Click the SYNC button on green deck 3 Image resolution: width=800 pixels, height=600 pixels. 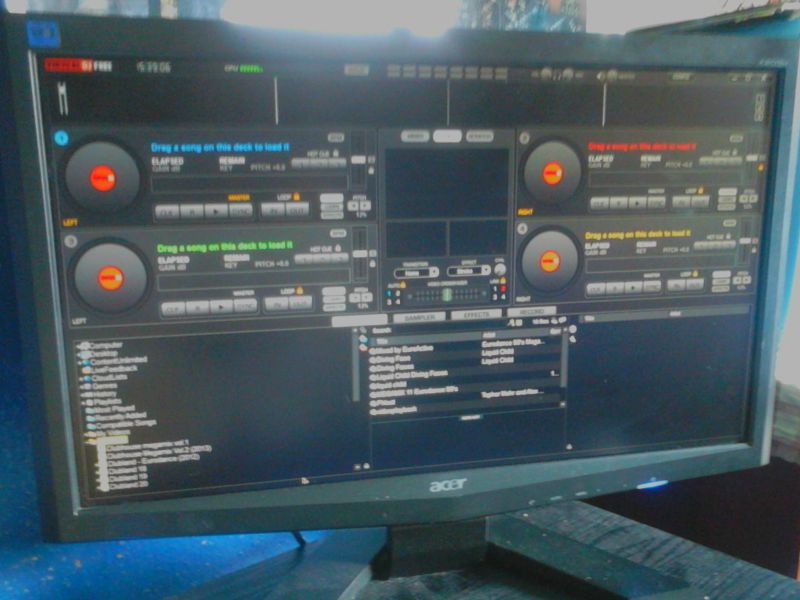[x=245, y=307]
